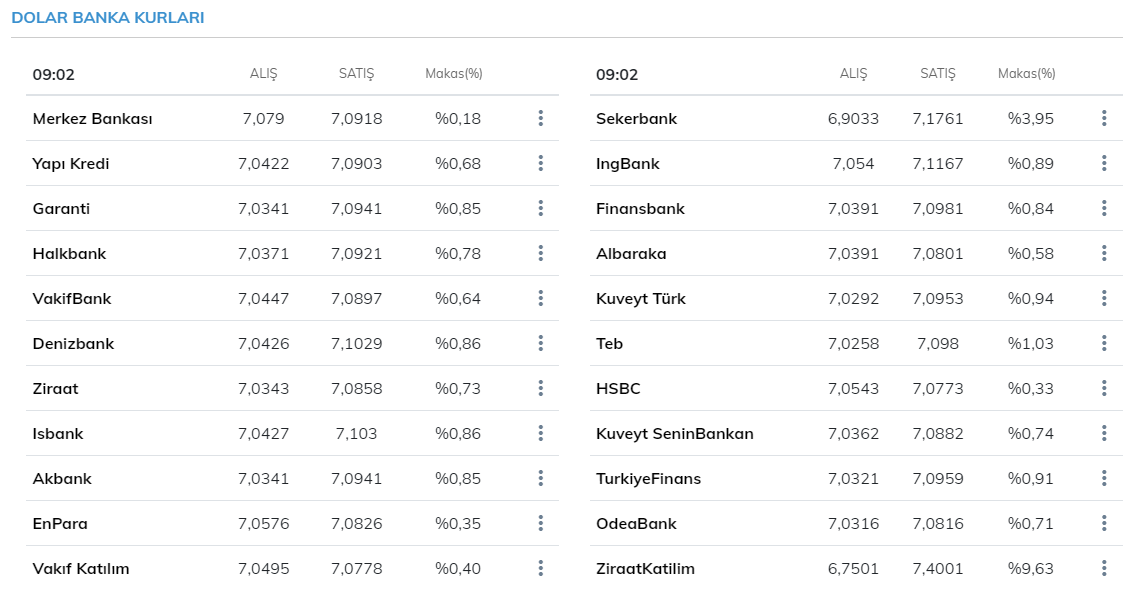Open three-dot menu beside Denizbank

[x=540, y=344]
